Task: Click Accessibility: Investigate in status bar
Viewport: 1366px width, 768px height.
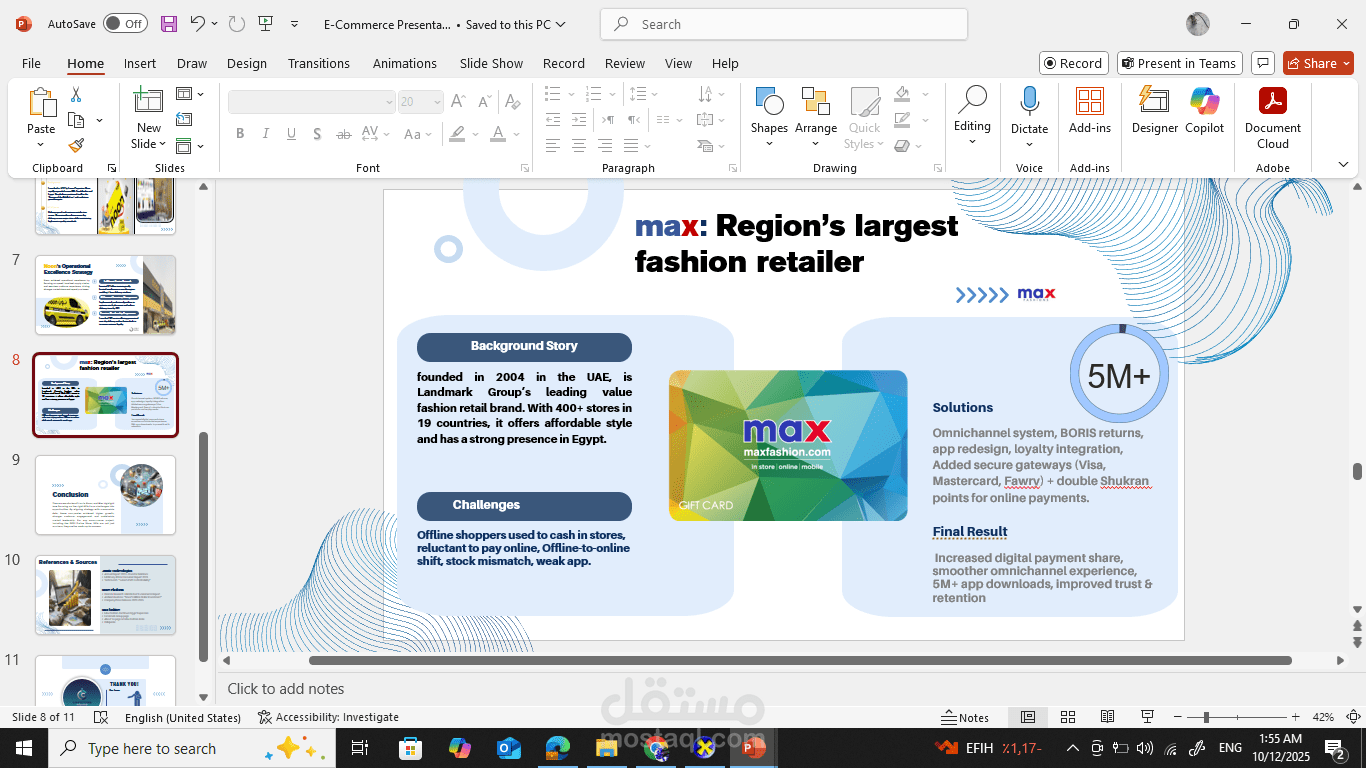Action: click(328, 717)
